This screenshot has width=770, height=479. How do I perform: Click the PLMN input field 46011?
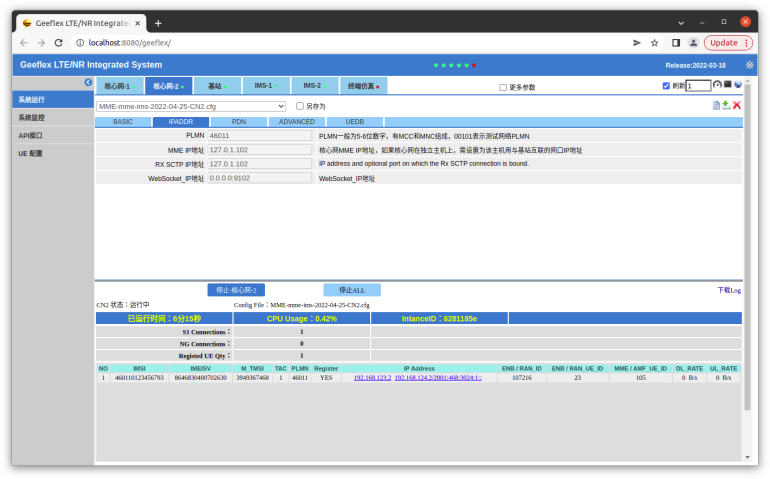260,136
